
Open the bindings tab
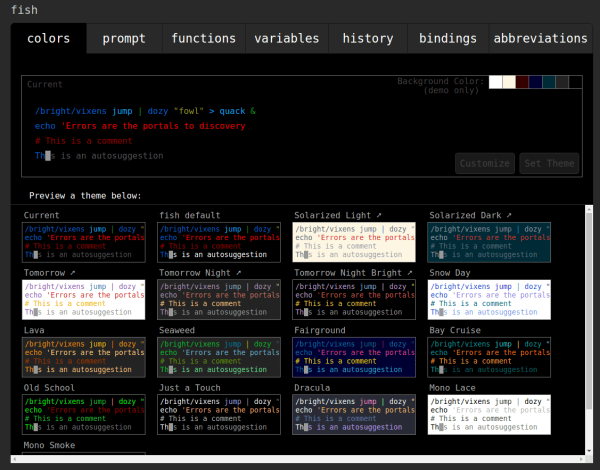pyautogui.click(x=448, y=39)
